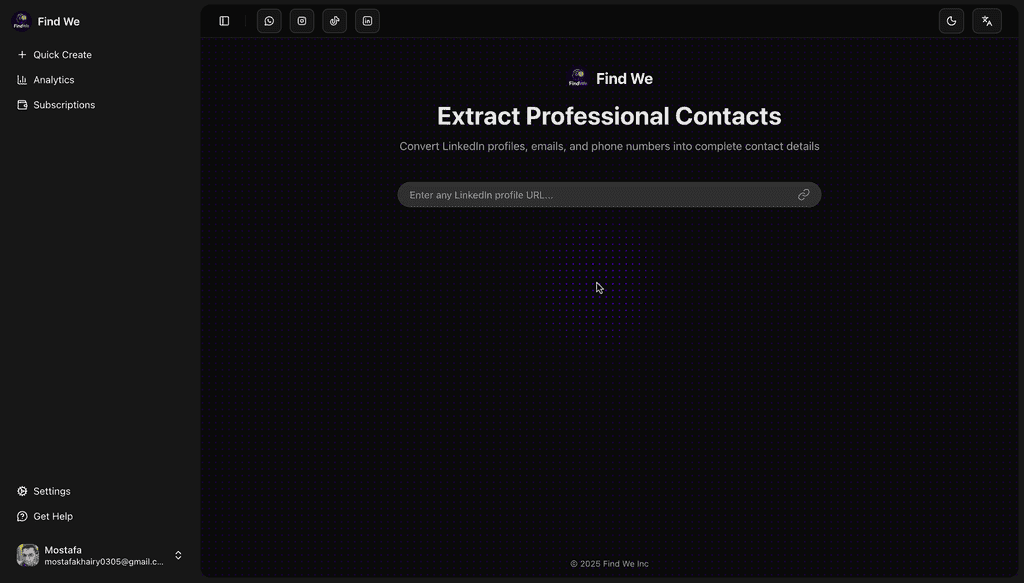Click the wallet icon beside Subscriptions
The height and width of the screenshot is (583, 1024).
[x=22, y=104]
